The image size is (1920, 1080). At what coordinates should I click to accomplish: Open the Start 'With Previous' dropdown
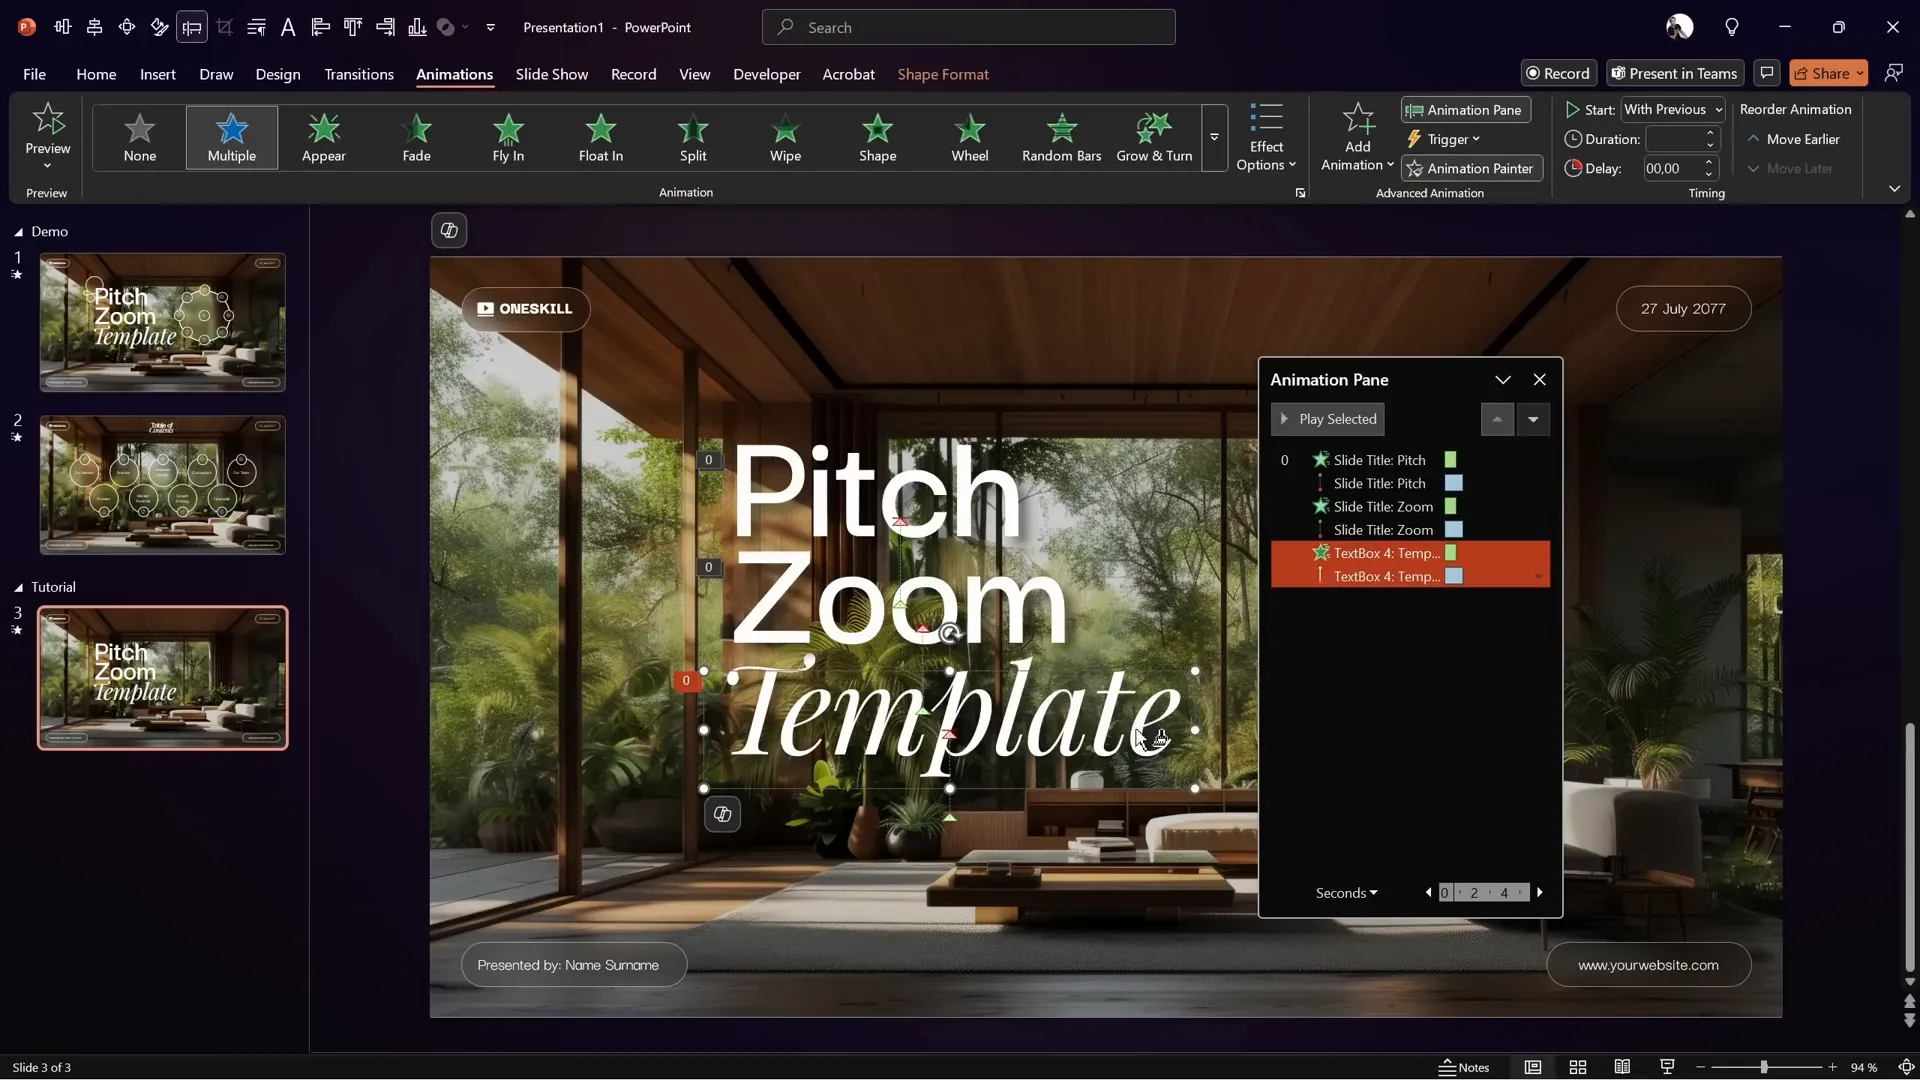pyautogui.click(x=1673, y=110)
